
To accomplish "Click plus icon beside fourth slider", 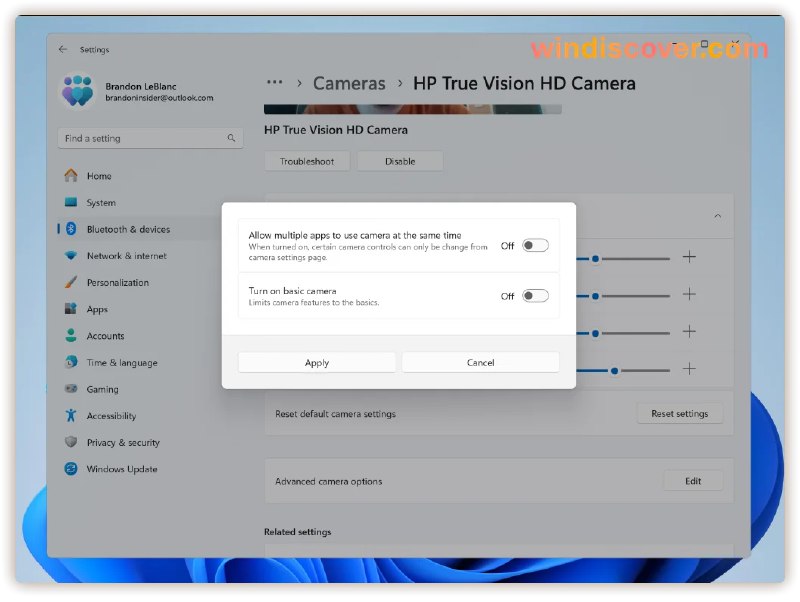I will click(x=689, y=369).
